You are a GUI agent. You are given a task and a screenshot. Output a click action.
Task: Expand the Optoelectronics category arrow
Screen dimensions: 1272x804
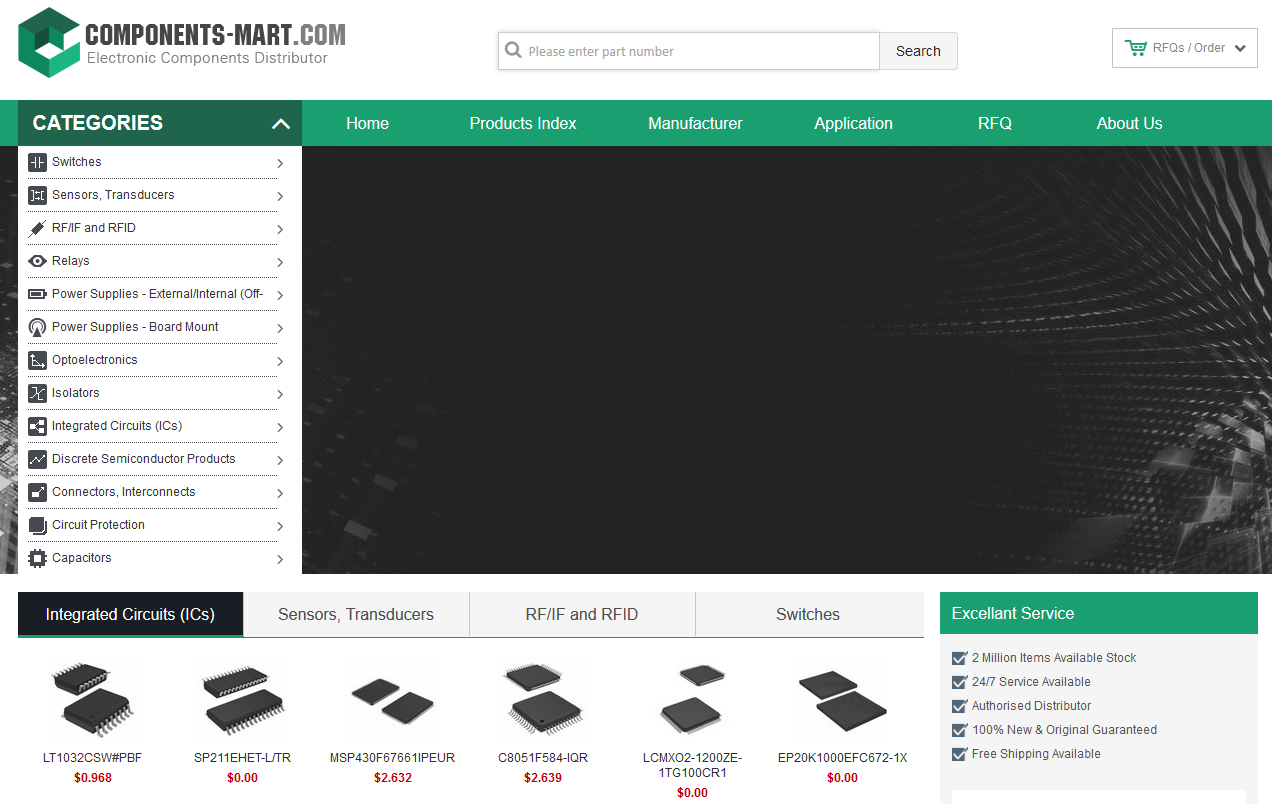tap(280, 361)
